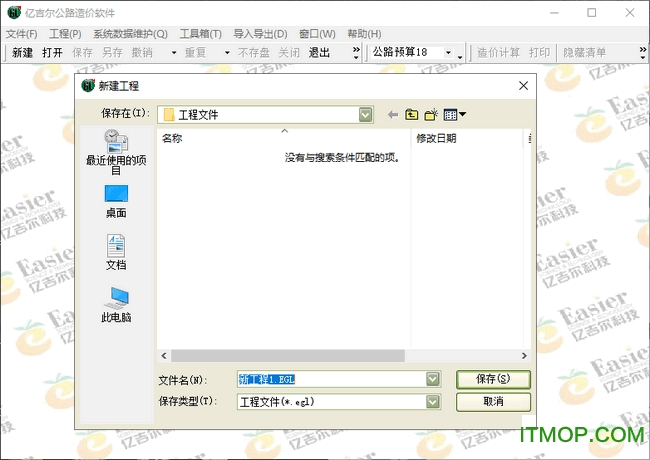Image resolution: width=650 pixels, height=460 pixels.
Task: Expand the 保存类型 dropdown arrow
Action: 432,401
